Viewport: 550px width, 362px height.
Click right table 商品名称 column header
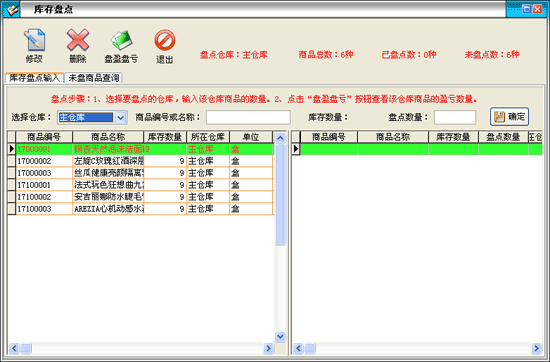pyautogui.click(x=393, y=137)
